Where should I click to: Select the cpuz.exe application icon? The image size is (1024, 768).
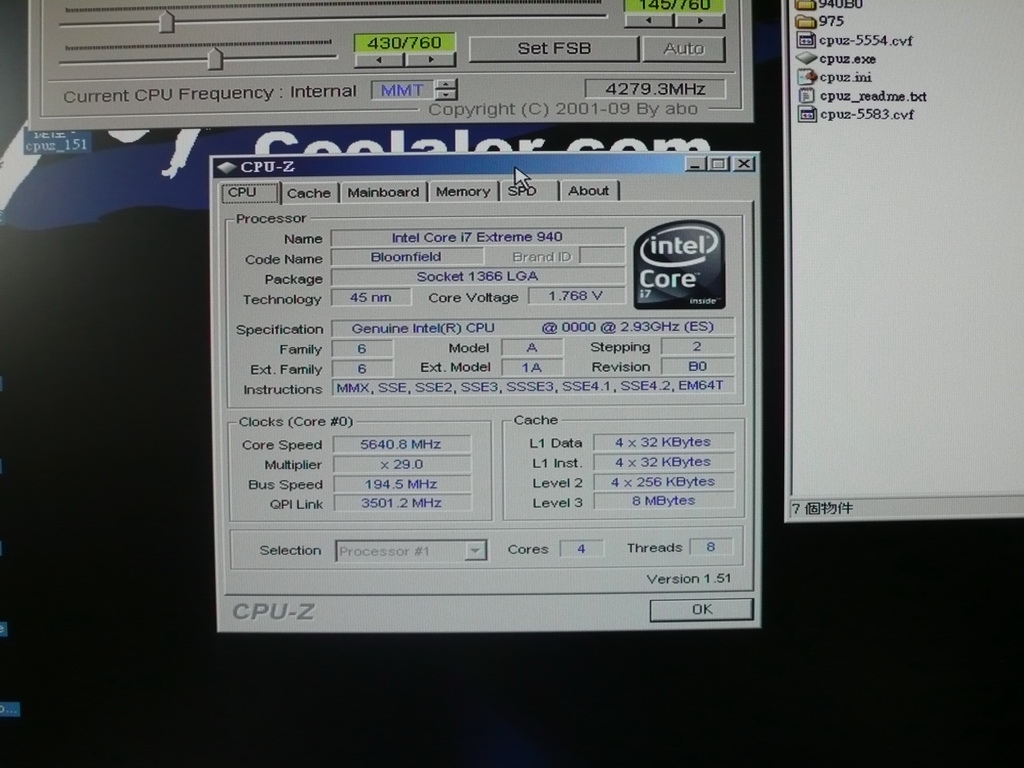pyautogui.click(x=807, y=58)
